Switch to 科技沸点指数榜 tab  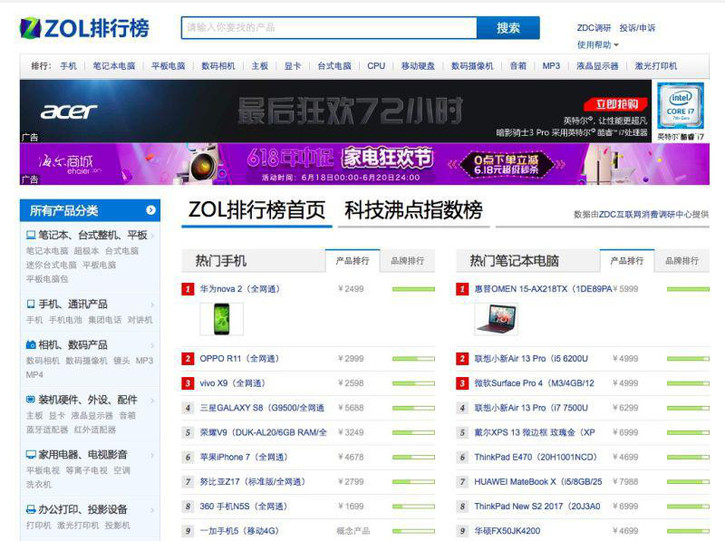(x=413, y=210)
